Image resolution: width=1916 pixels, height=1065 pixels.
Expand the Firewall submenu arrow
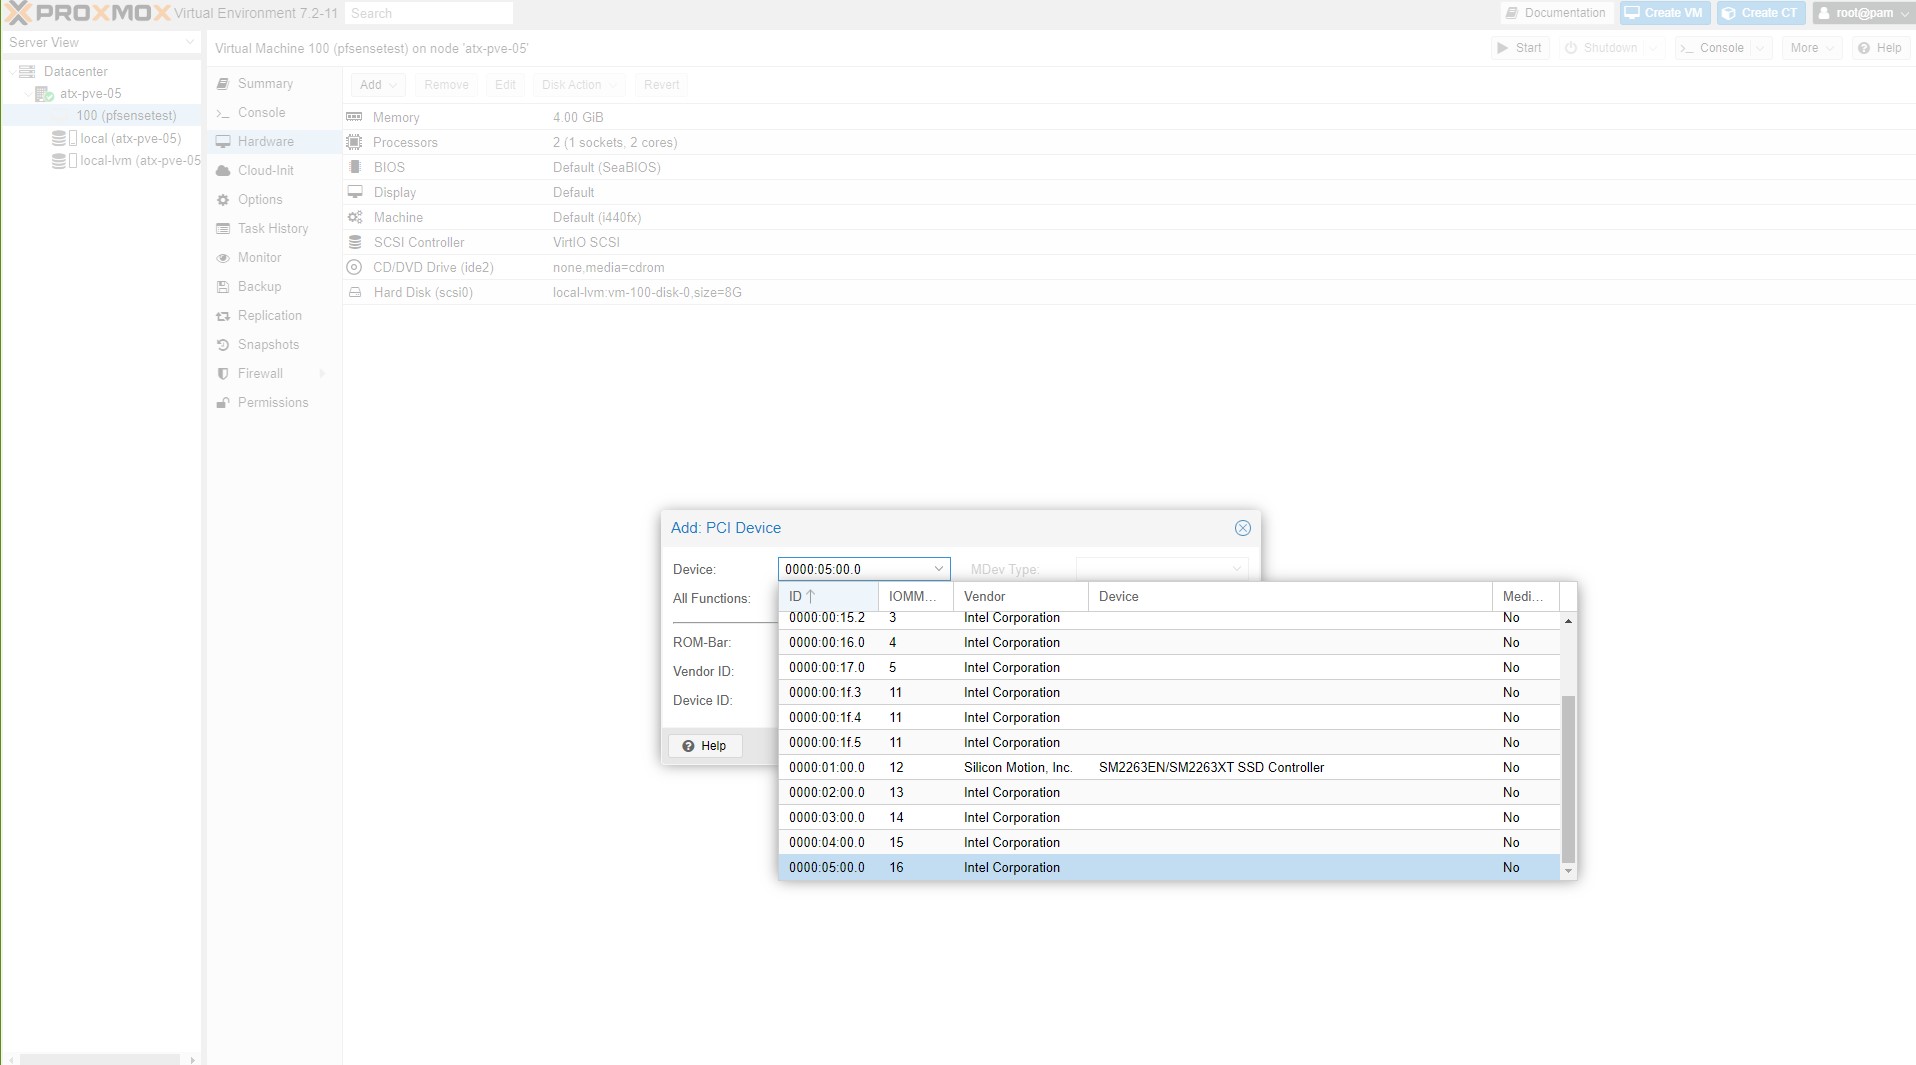click(x=322, y=374)
